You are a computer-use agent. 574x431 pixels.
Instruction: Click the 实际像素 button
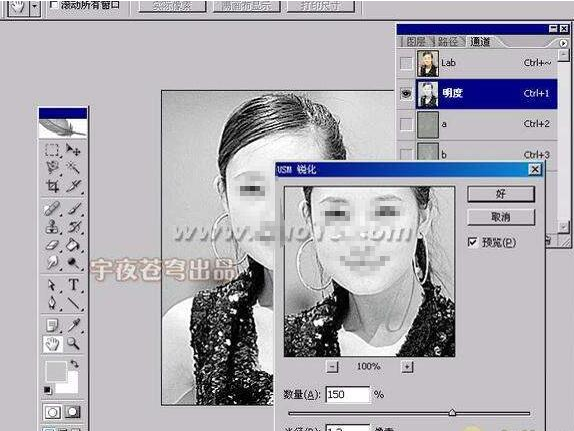click(172, 6)
